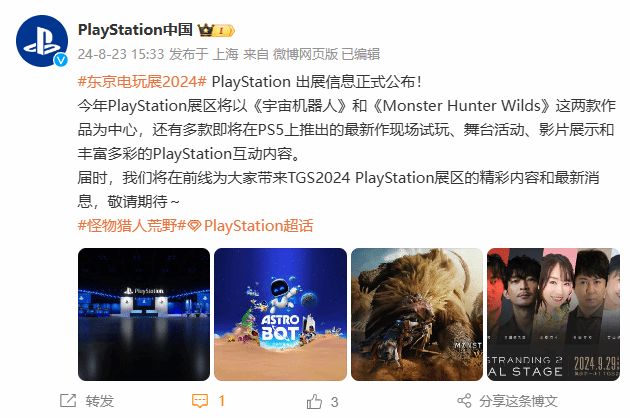Click the diamond super-topic icon
The height and width of the screenshot is (418, 630).
pyautogui.click(x=194, y=226)
